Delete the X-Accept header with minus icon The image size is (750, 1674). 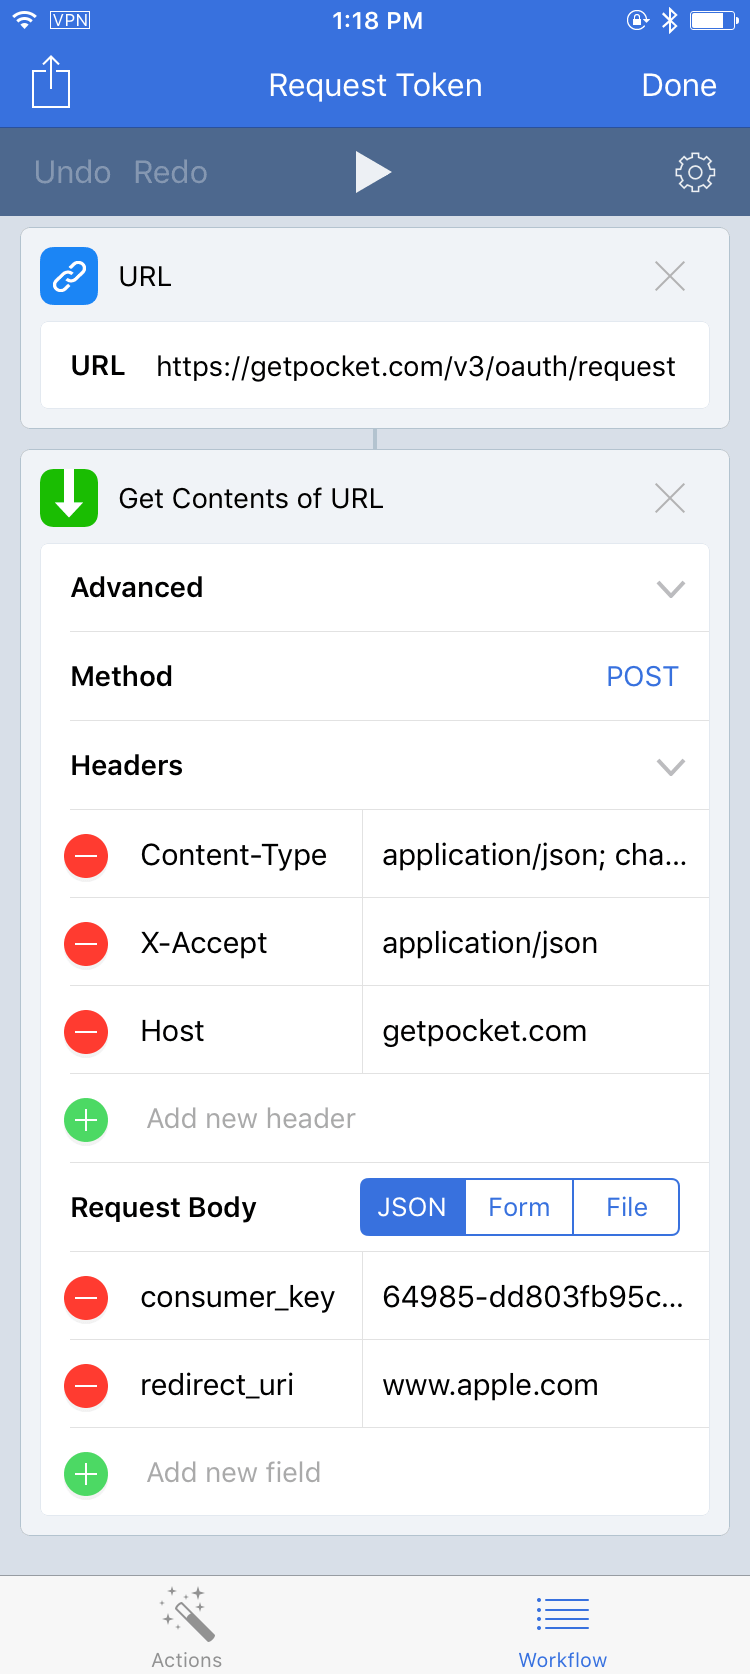(86, 944)
